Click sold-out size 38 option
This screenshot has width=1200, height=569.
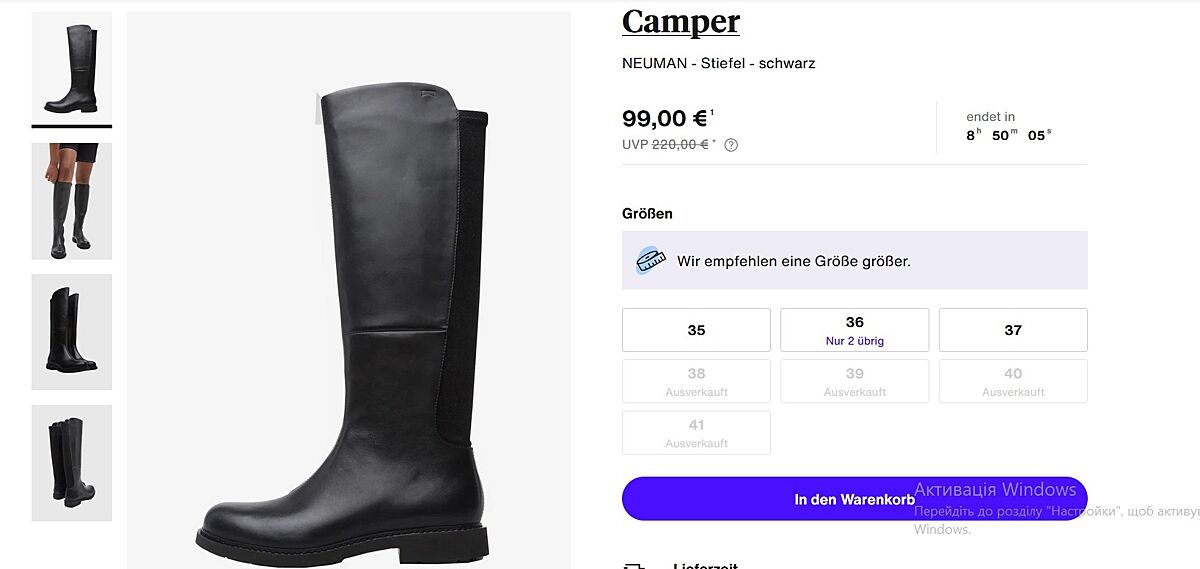(696, 381)
